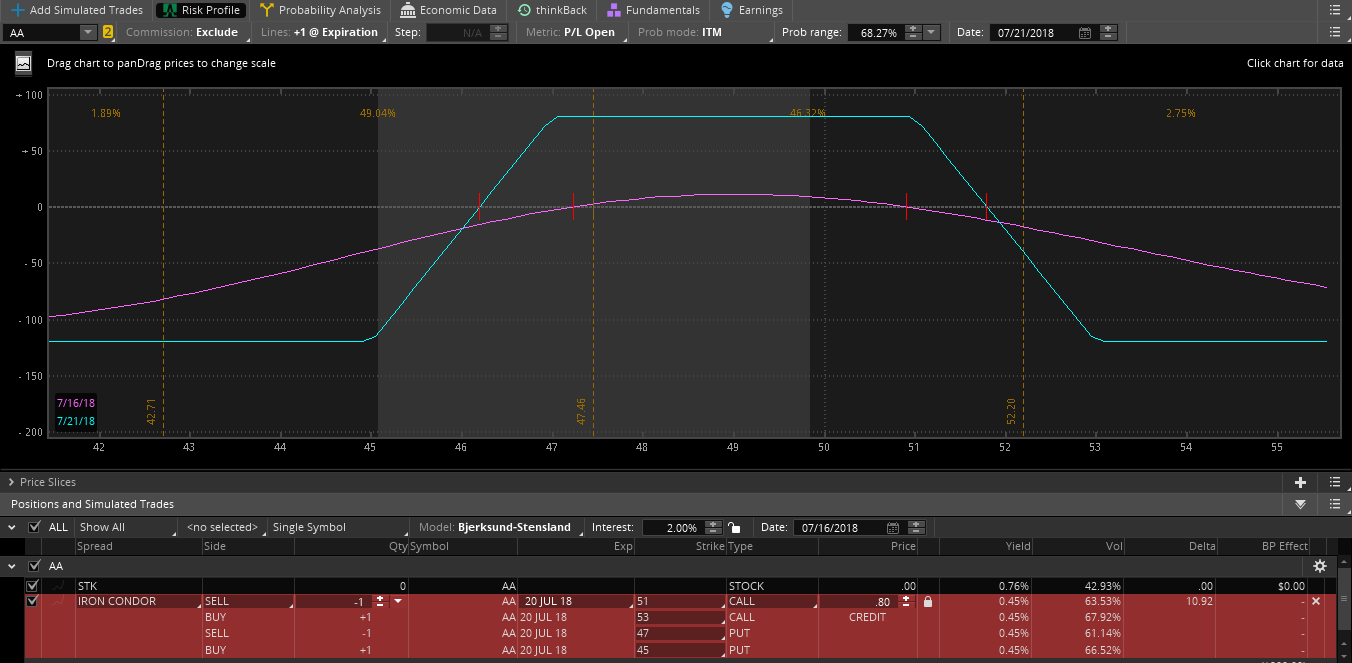The height and width of the screenshot is (663, 1352).
Task: Open IRON CONDOR spread type dropdown
Action: 137,602
